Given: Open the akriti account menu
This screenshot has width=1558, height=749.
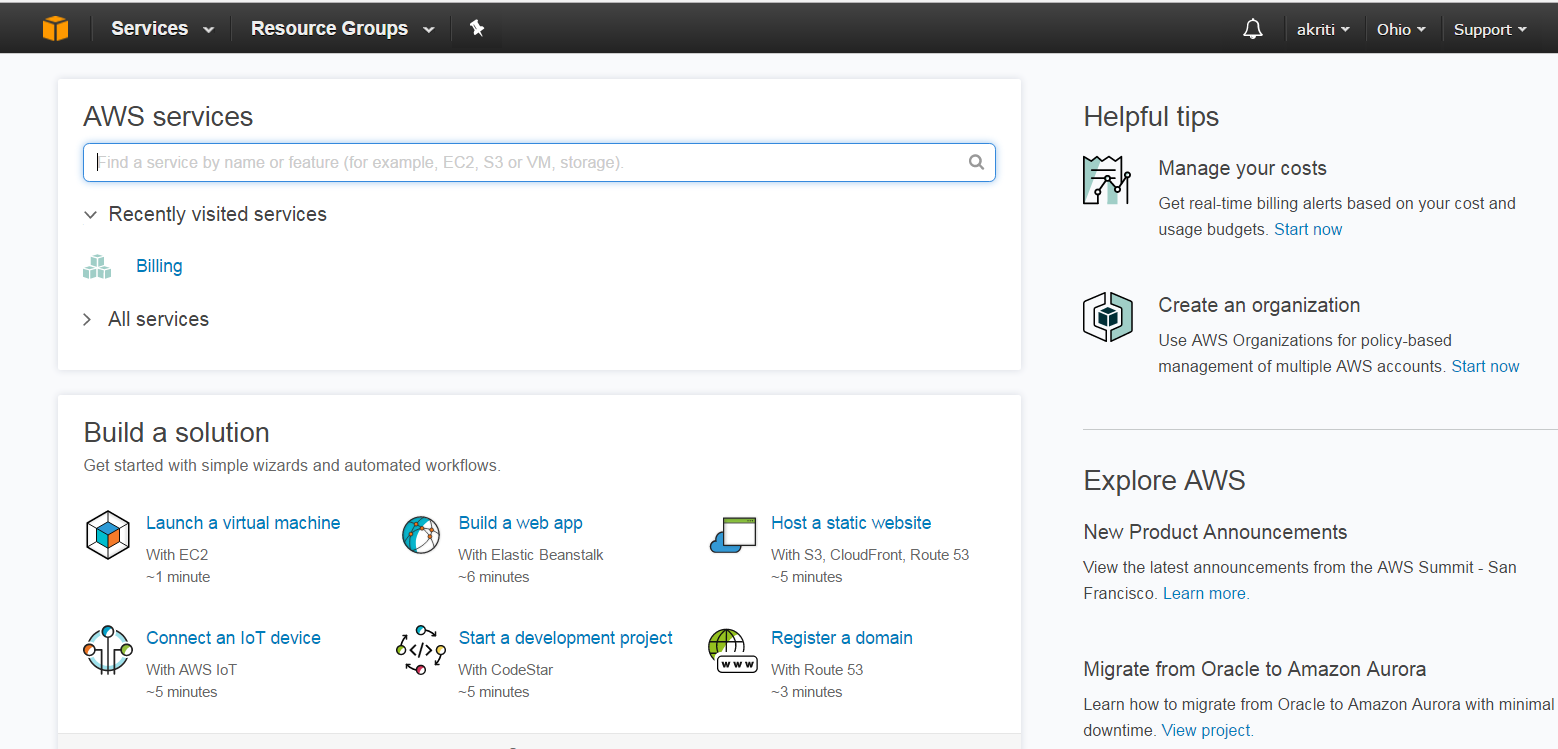Looking at the screenshot, I should tap(1323, 29).
